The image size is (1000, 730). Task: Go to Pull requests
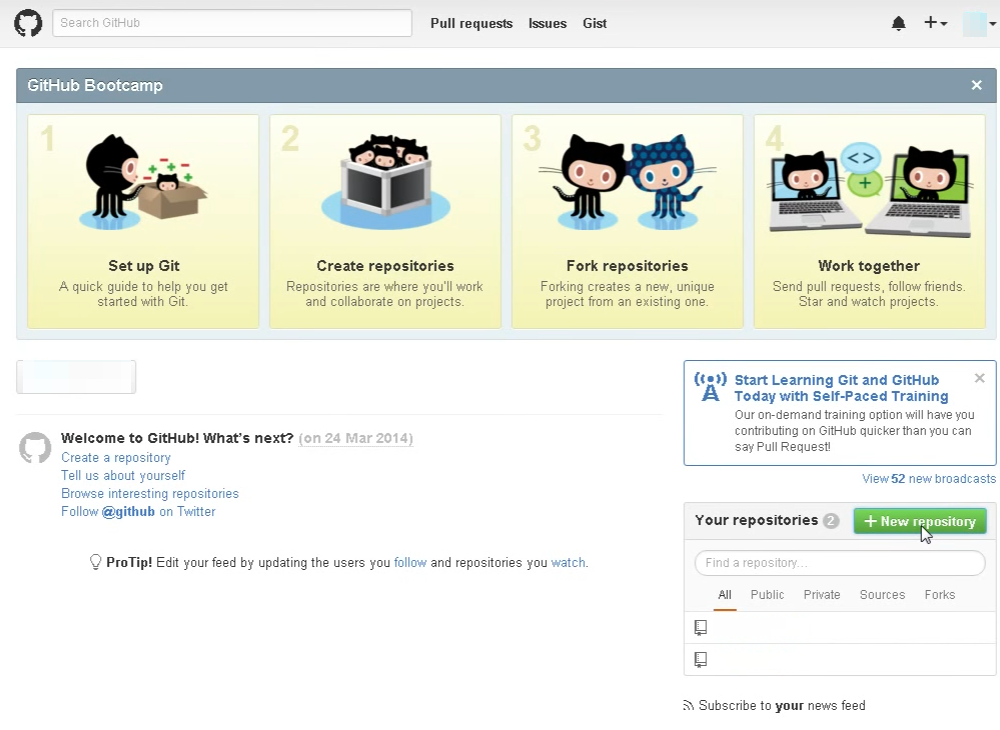(471, 24)
